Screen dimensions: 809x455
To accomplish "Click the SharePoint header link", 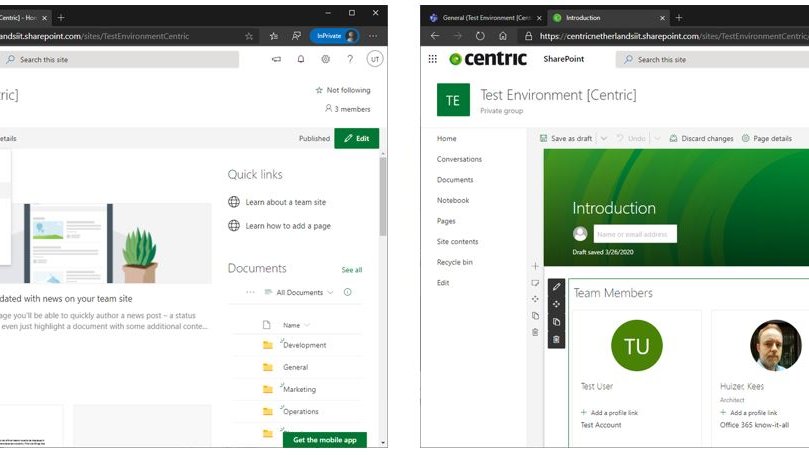I will 563,59.
